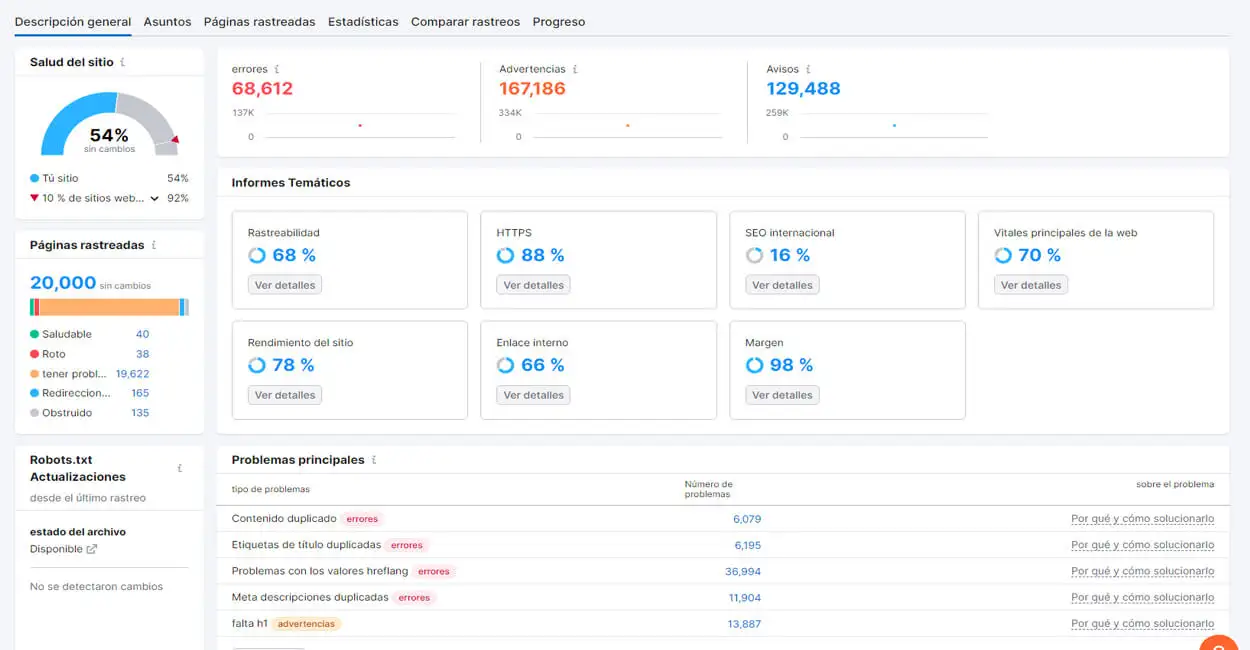The image size is (1250, 650).
Task: Click Ver detalles under SEO internacional
Action: click(x=782, y=285)
